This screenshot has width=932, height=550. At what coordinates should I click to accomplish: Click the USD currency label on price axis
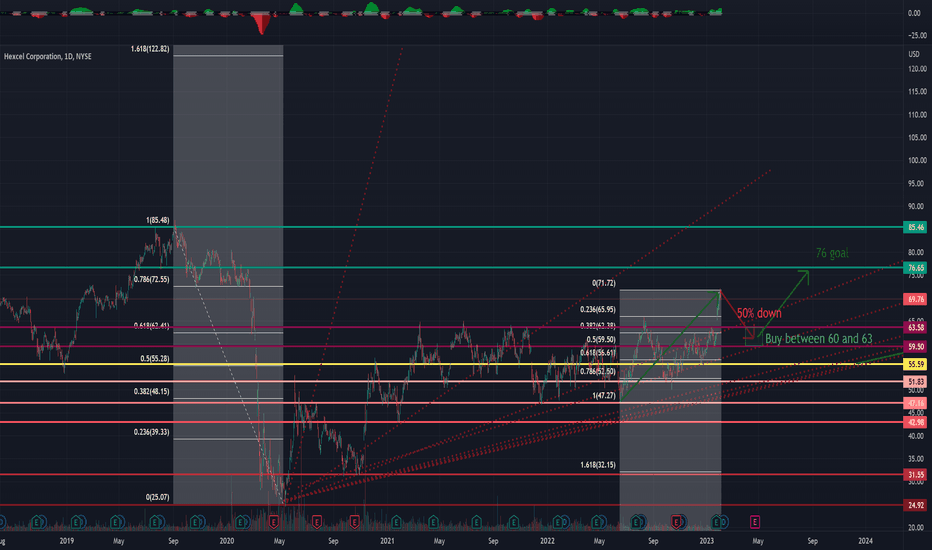(914, 54)
